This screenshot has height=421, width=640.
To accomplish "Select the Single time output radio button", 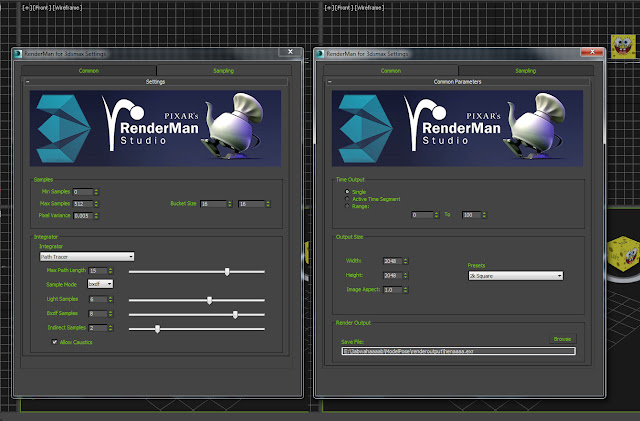I will 347,192.
